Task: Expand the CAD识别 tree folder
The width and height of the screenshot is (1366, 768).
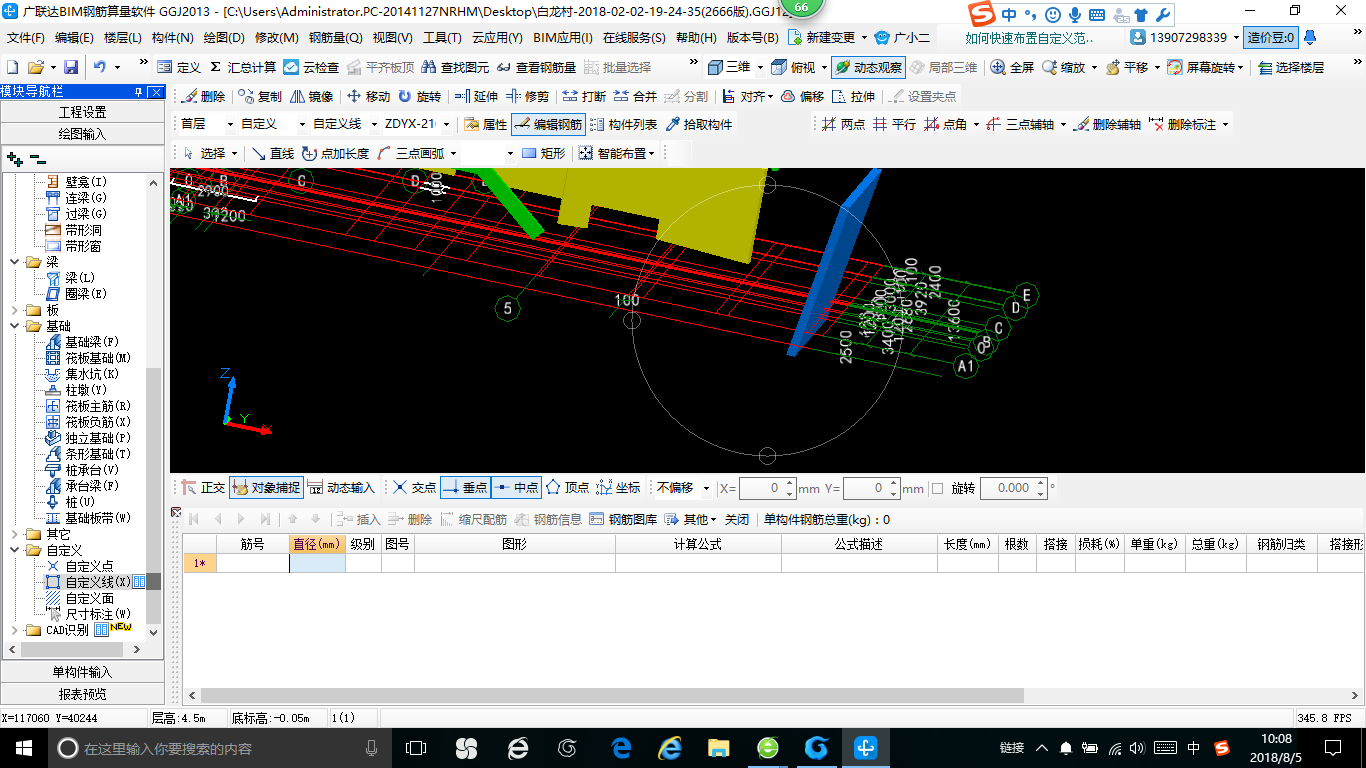Action: click(x=15, y=630)
